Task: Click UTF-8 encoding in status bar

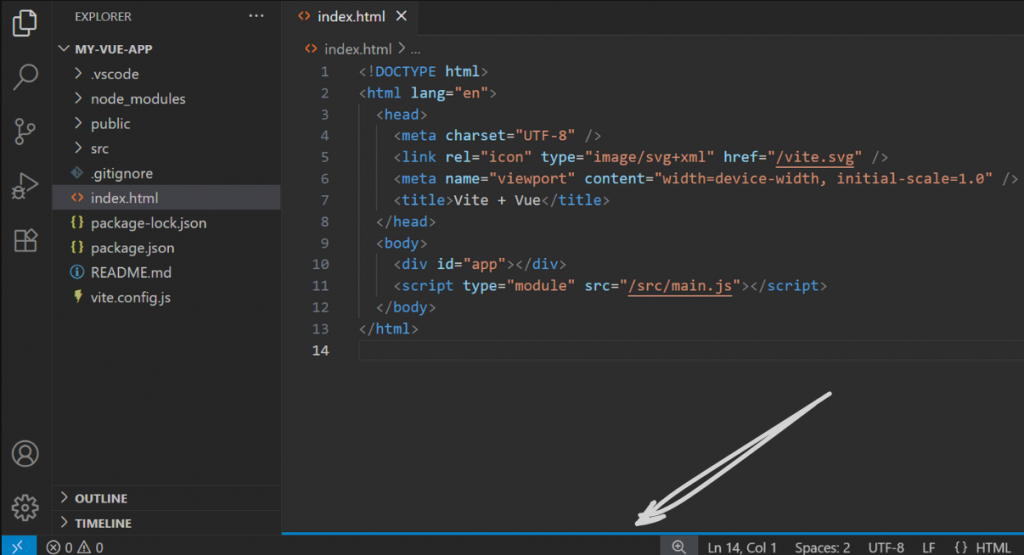Action: coord(886,547)
